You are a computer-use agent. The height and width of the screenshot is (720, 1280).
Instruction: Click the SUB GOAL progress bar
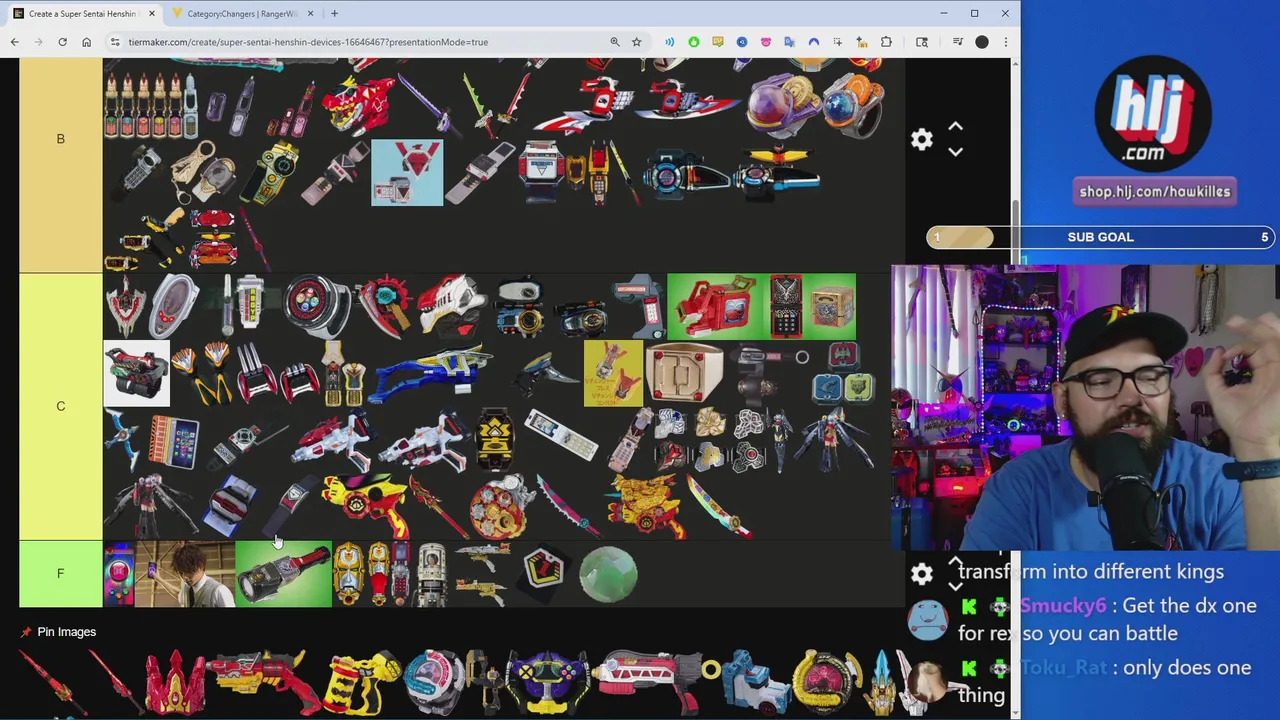tap(1100, 237)
